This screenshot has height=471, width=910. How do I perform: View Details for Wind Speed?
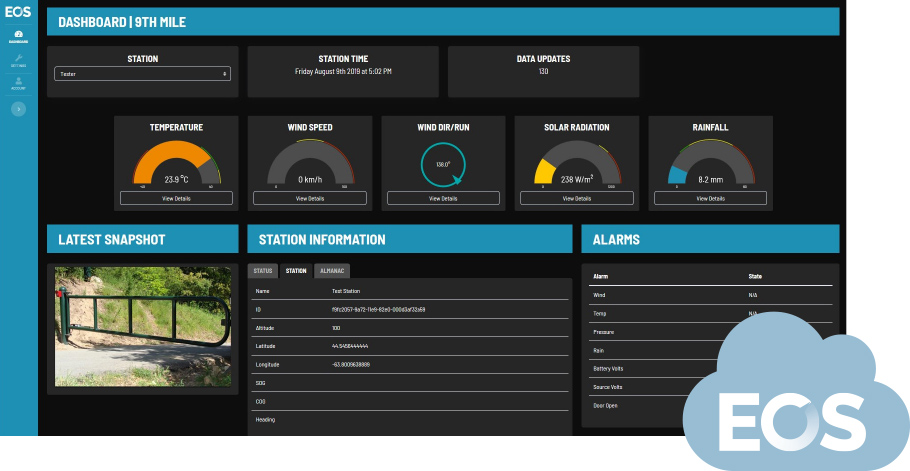310,198
